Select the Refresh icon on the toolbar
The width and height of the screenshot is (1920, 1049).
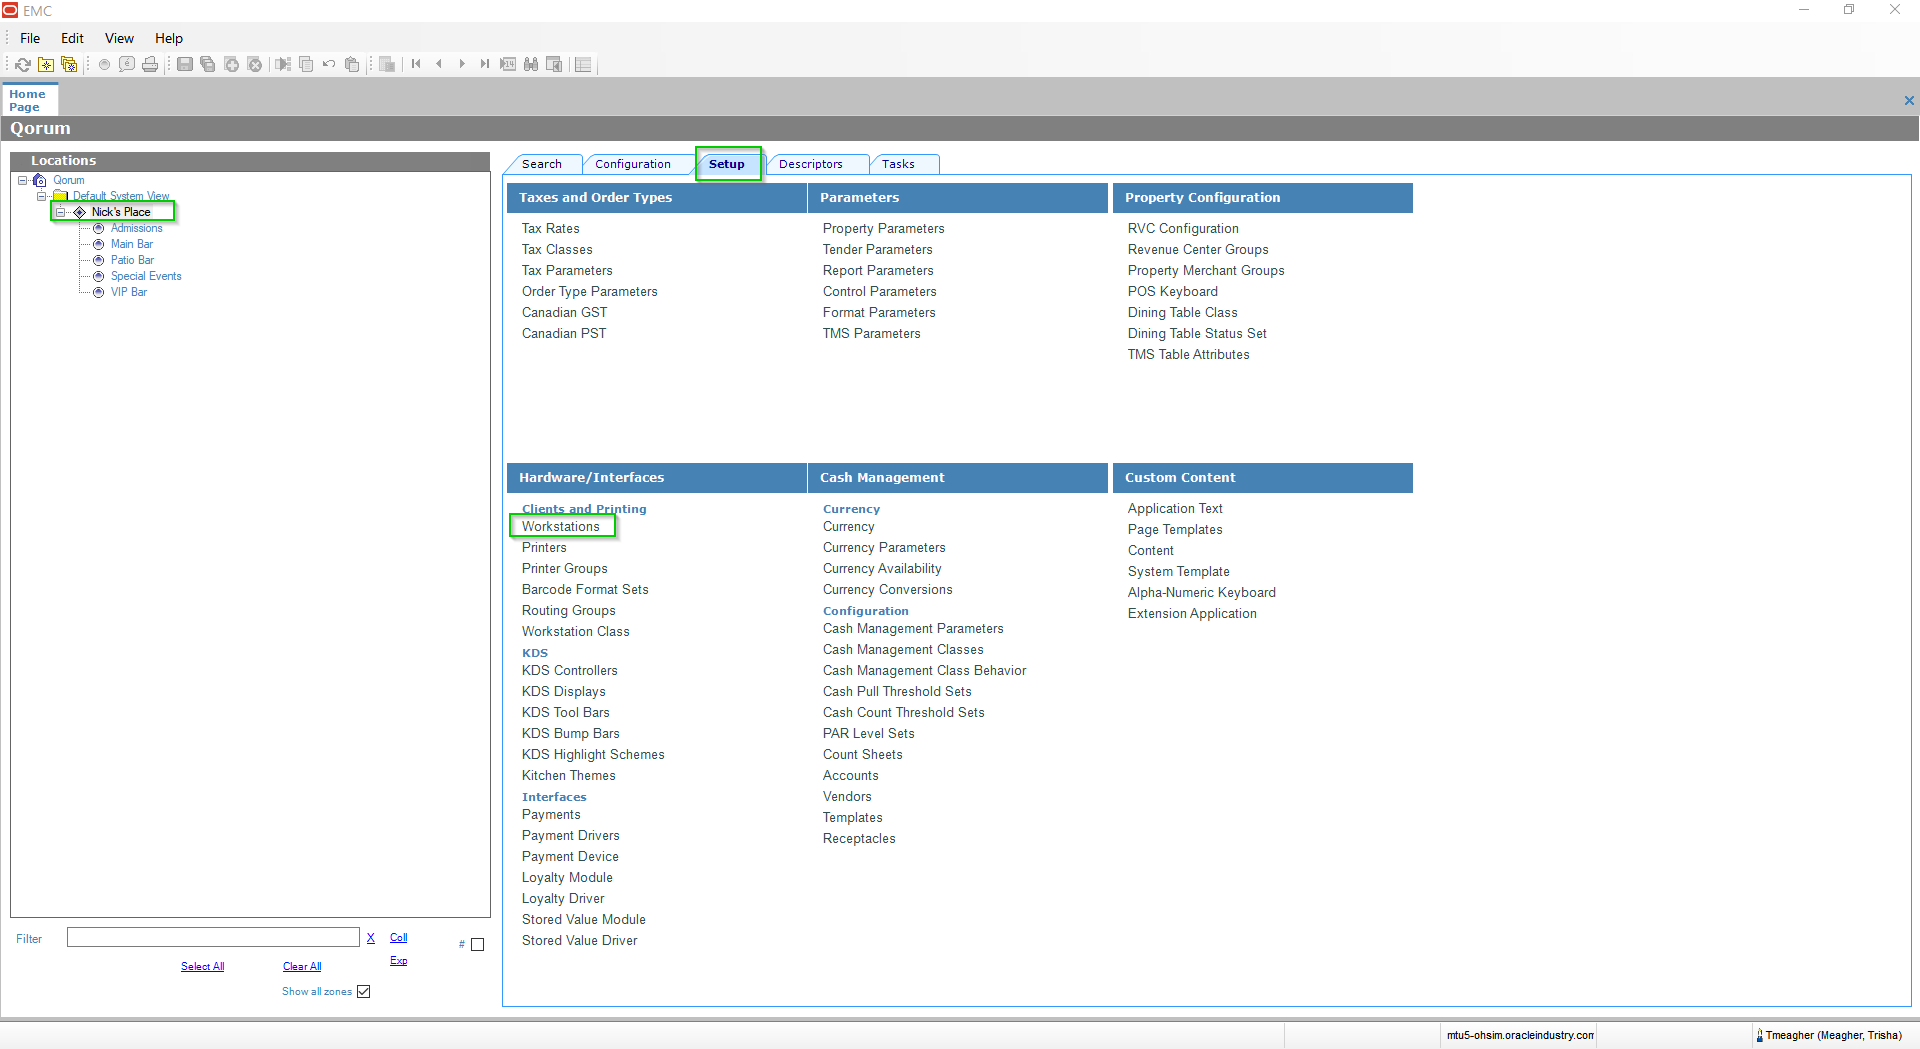click(x=22, y=64)
